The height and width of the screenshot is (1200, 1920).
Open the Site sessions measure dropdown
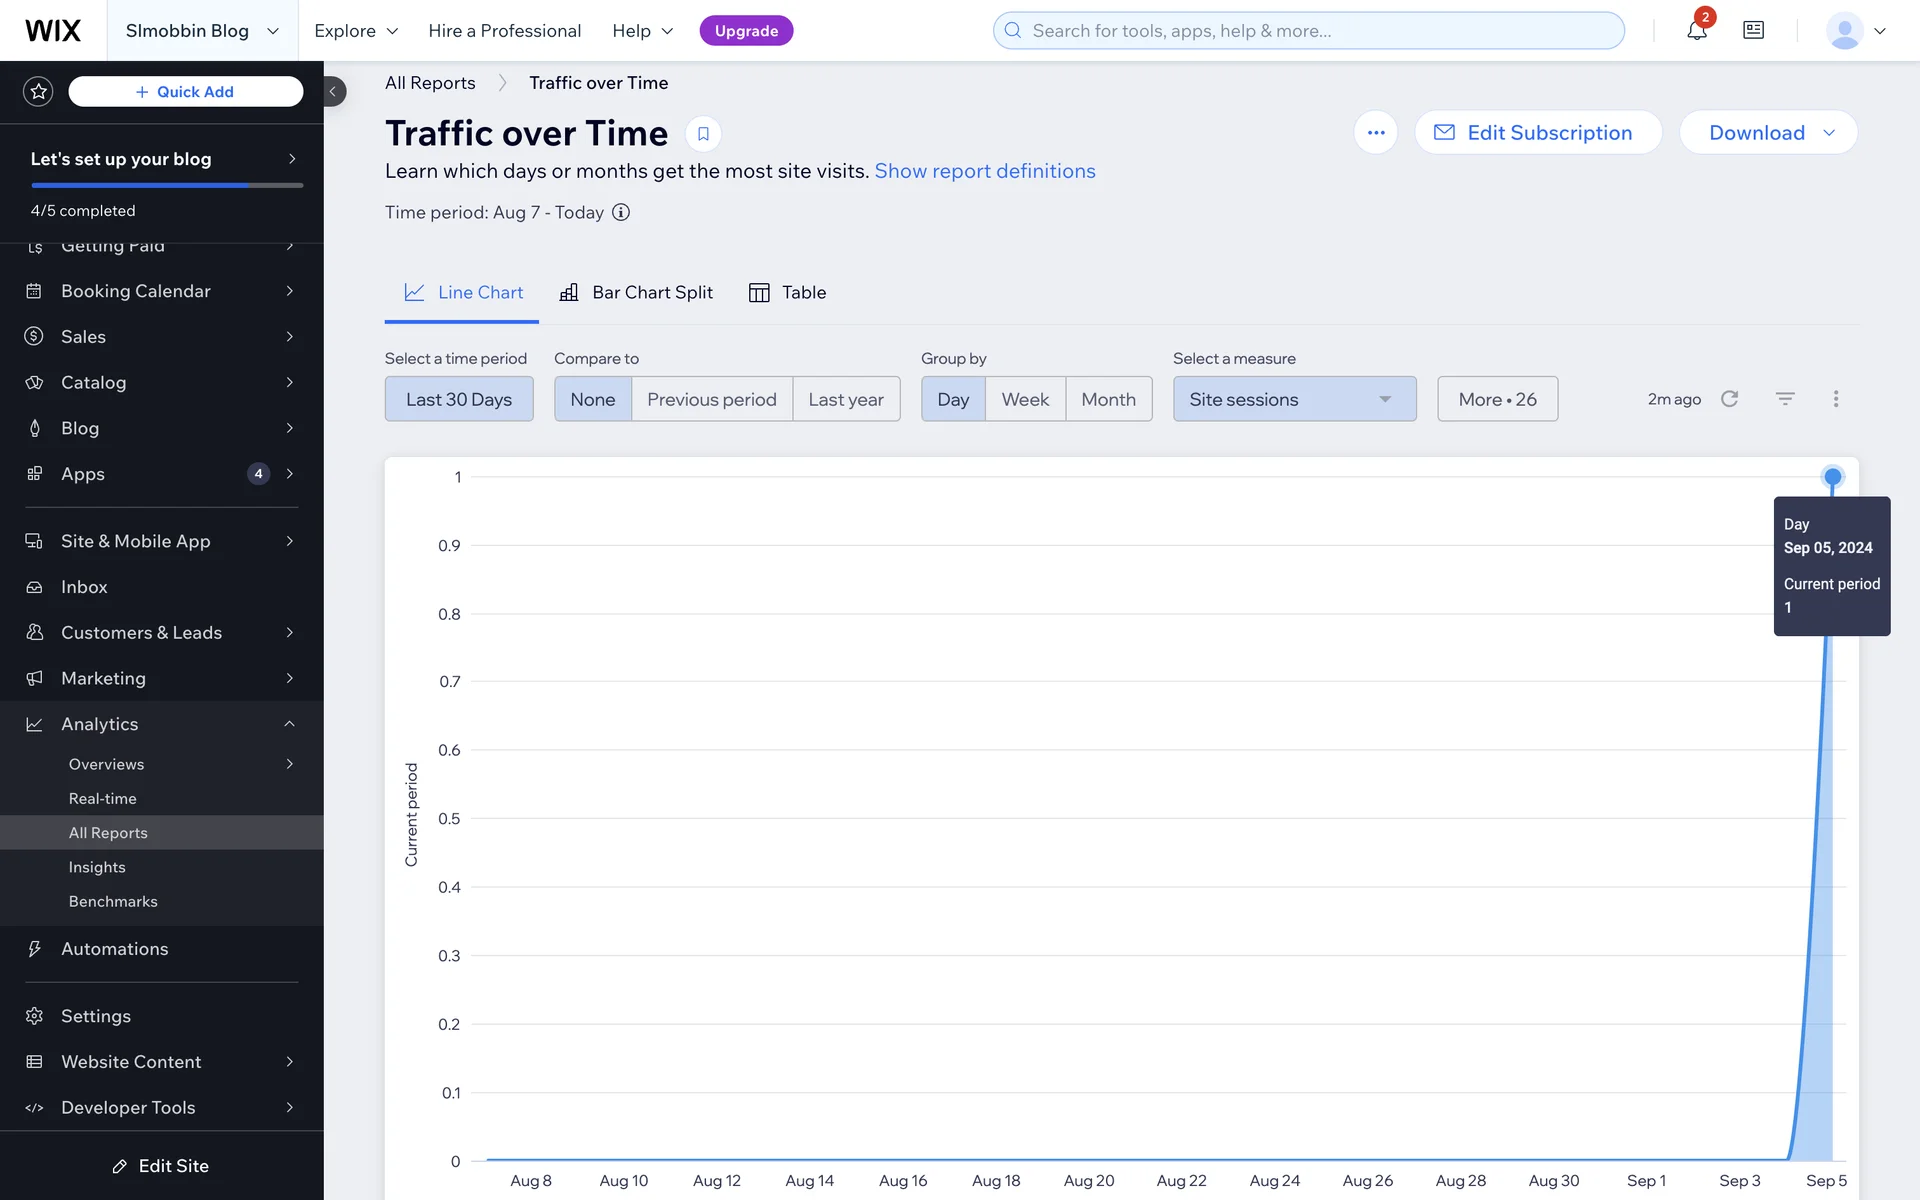(1294, 399)
